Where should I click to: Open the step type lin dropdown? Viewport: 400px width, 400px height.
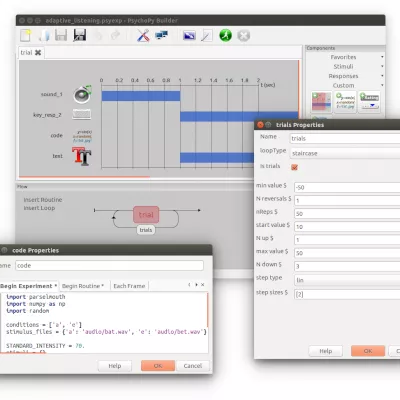tap(347, 280)
